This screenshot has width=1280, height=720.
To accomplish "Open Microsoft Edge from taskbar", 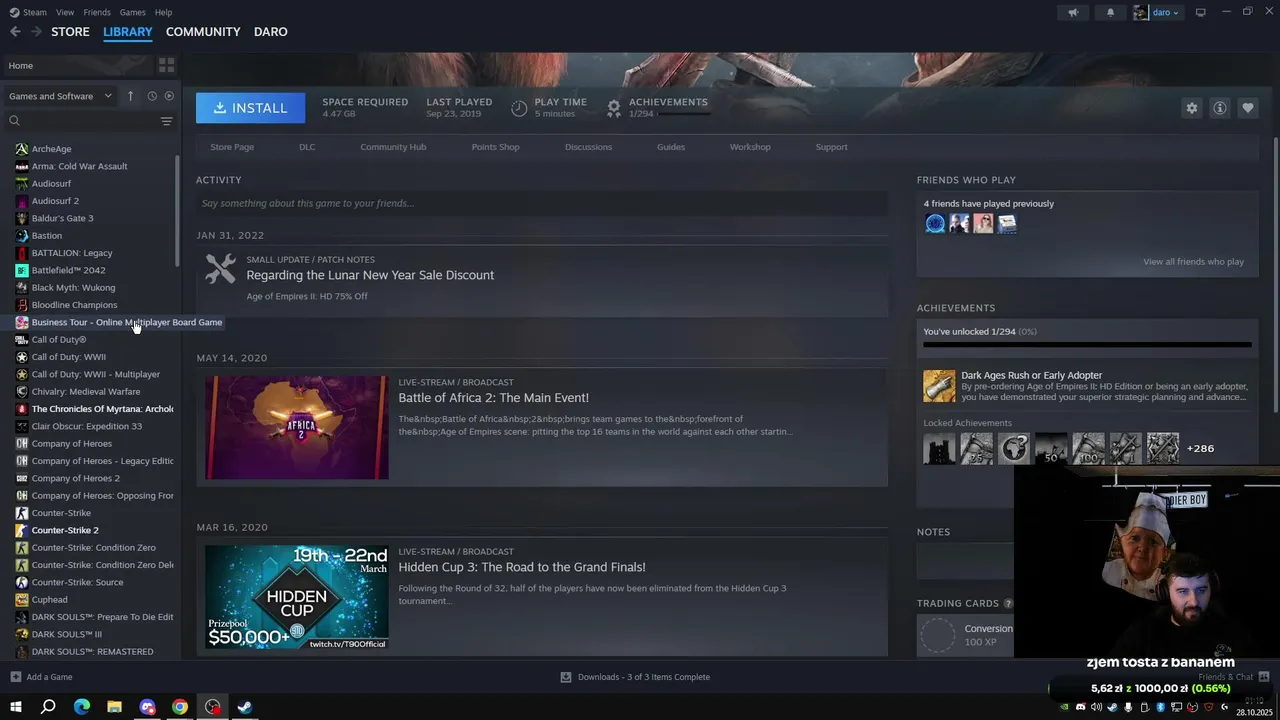I will tap(82, 707).
